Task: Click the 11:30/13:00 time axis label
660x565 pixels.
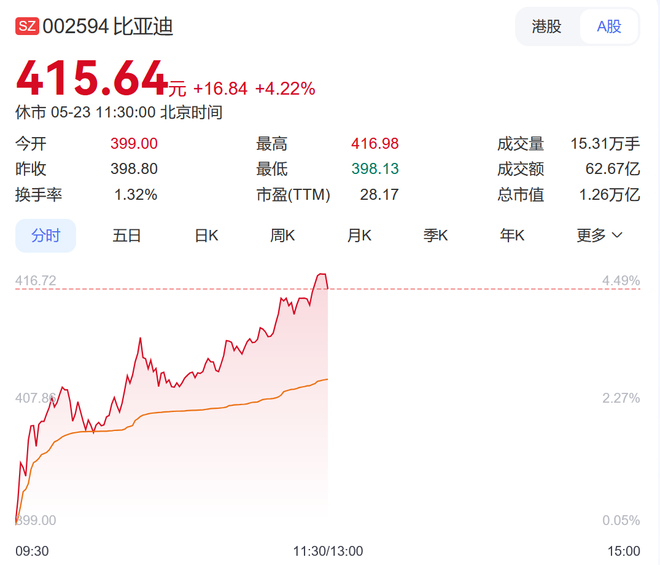Action: tap(328, 551)
